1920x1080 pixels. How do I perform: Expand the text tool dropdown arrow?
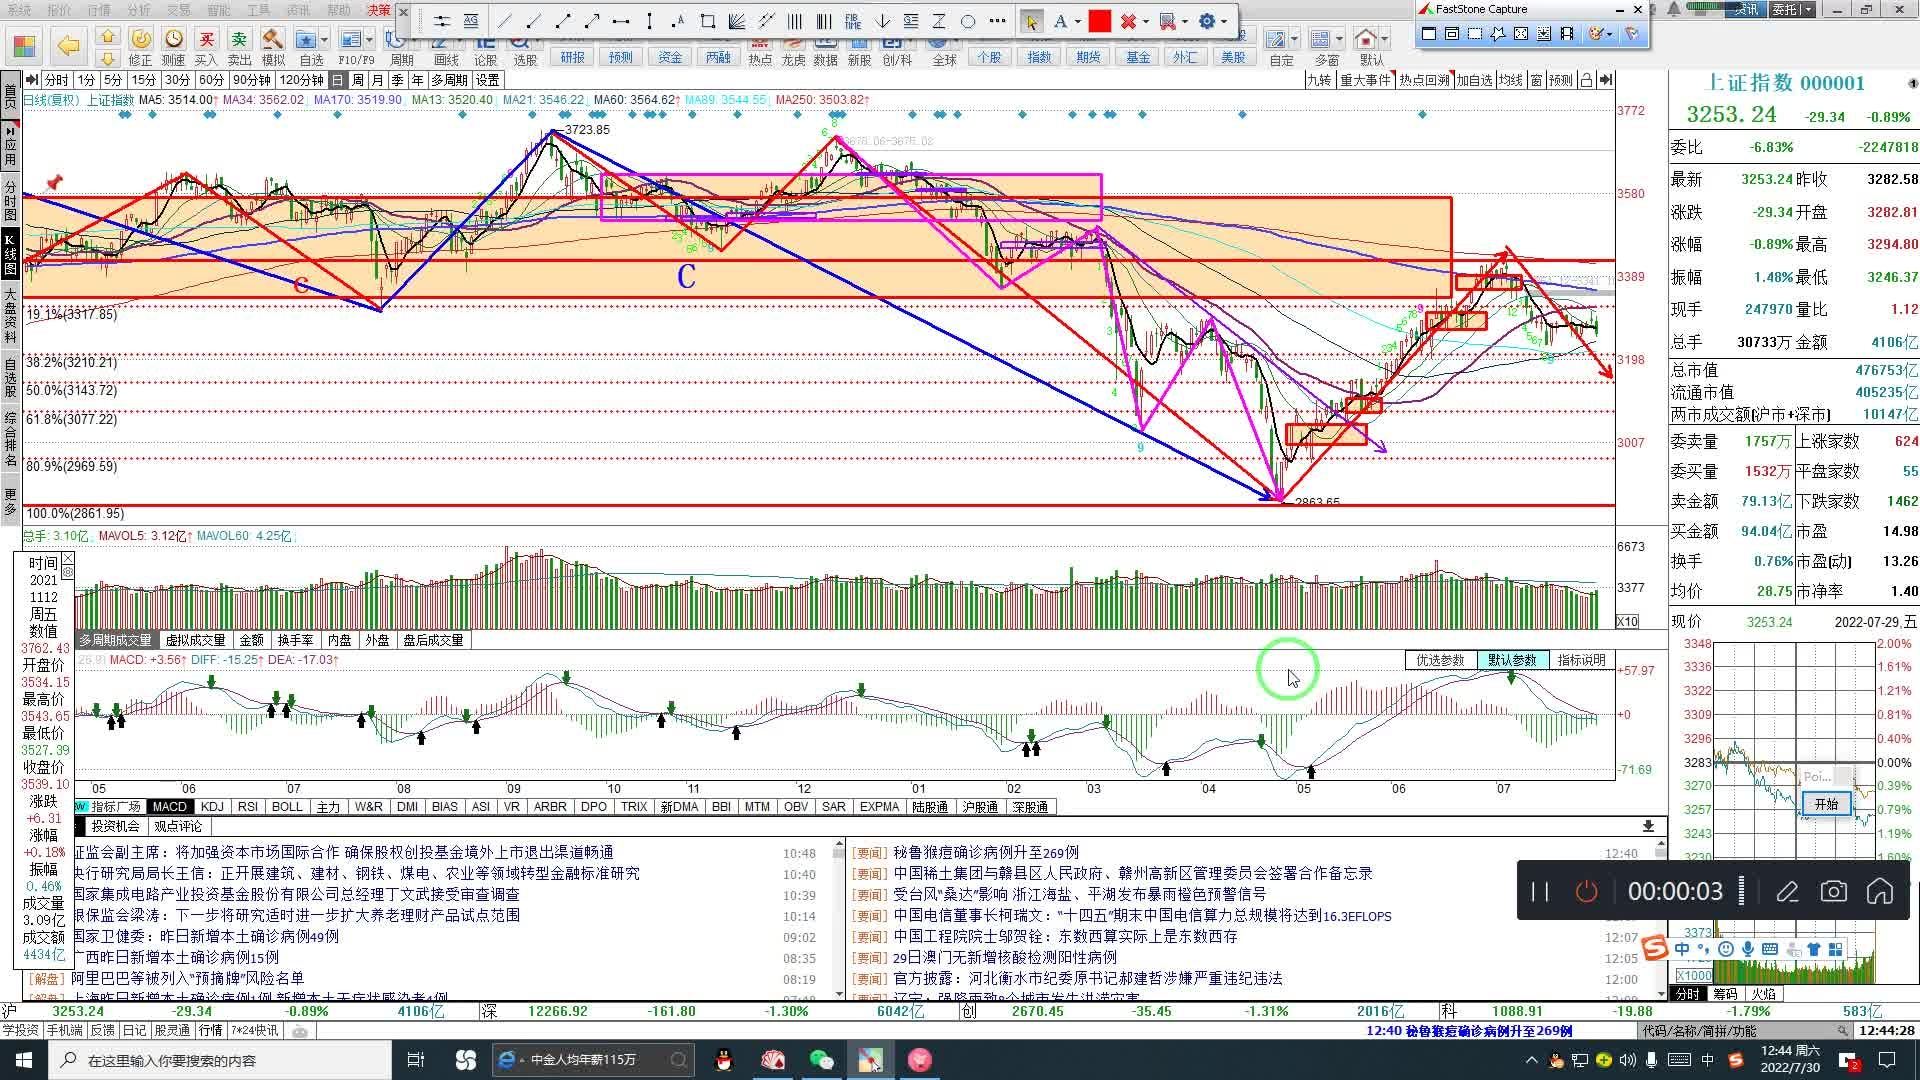coord(1077,21)
